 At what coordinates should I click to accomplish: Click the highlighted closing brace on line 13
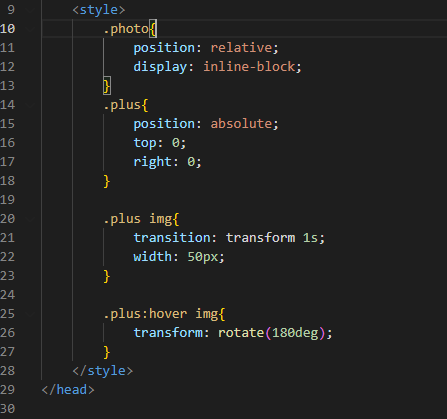[107, 86]
